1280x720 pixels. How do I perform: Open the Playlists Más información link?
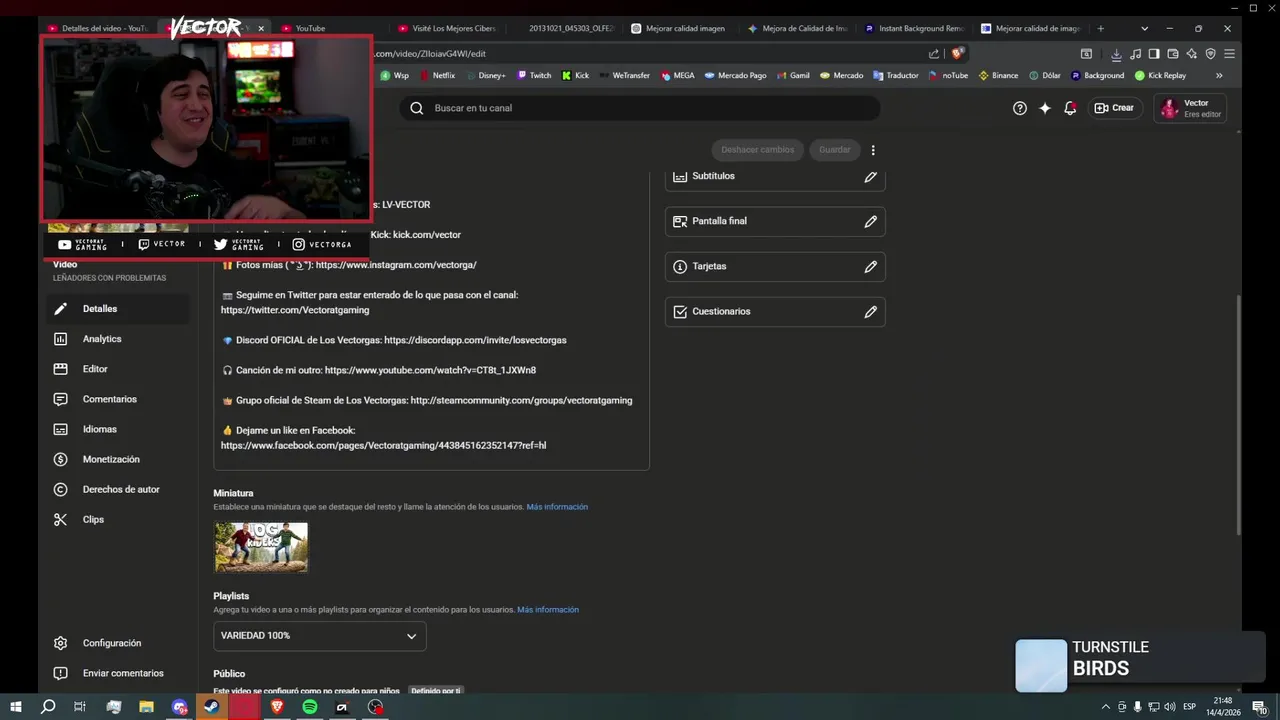pos(548,609)
